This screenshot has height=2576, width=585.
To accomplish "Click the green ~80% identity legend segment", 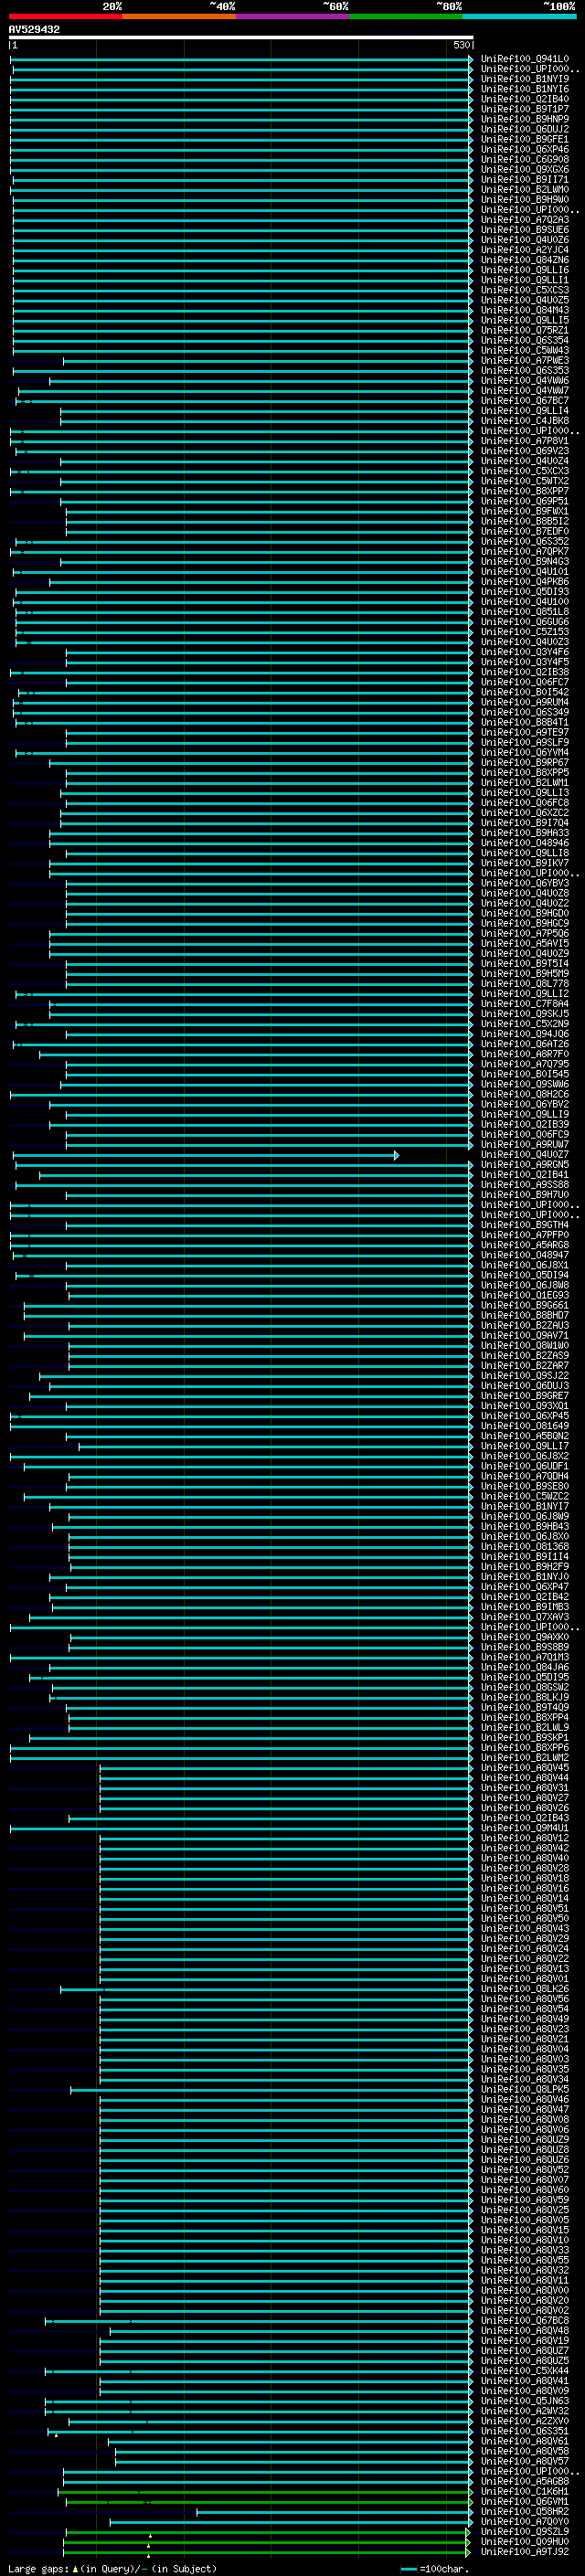I will pos(406,16).
